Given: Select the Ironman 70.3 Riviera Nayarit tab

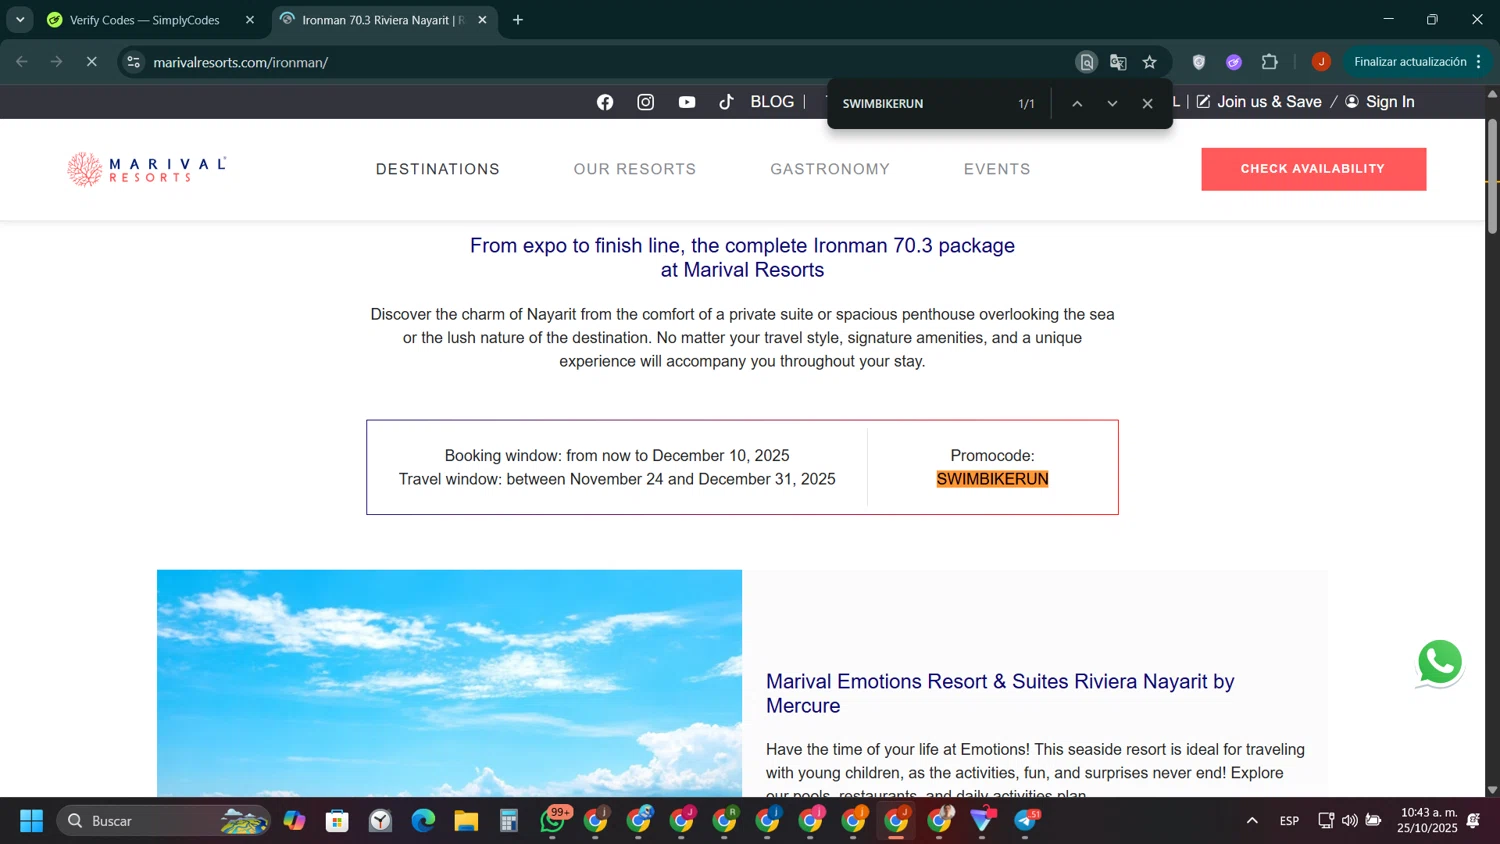Looking at the screenshot, I should coord(382,20).
